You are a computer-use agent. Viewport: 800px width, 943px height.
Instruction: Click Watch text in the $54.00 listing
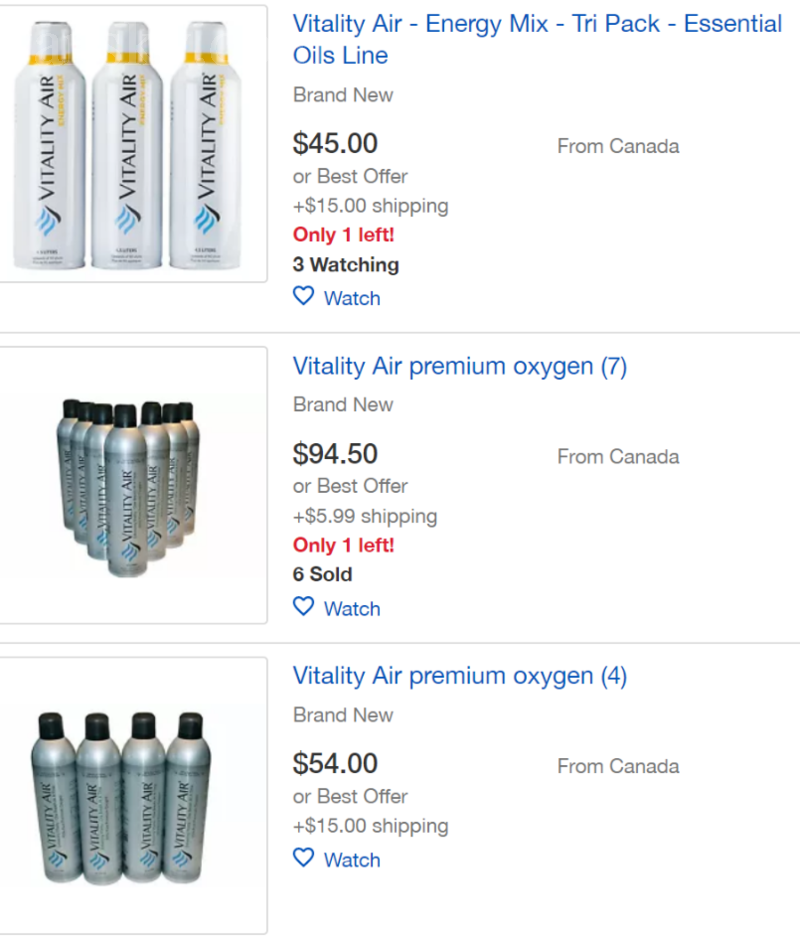click(352, 859)
